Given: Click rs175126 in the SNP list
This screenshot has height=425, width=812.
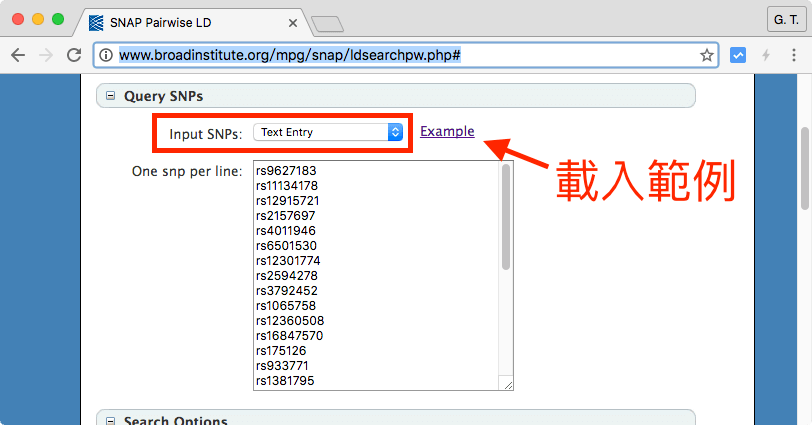Looking at the screenshot, I should [281, 351].
